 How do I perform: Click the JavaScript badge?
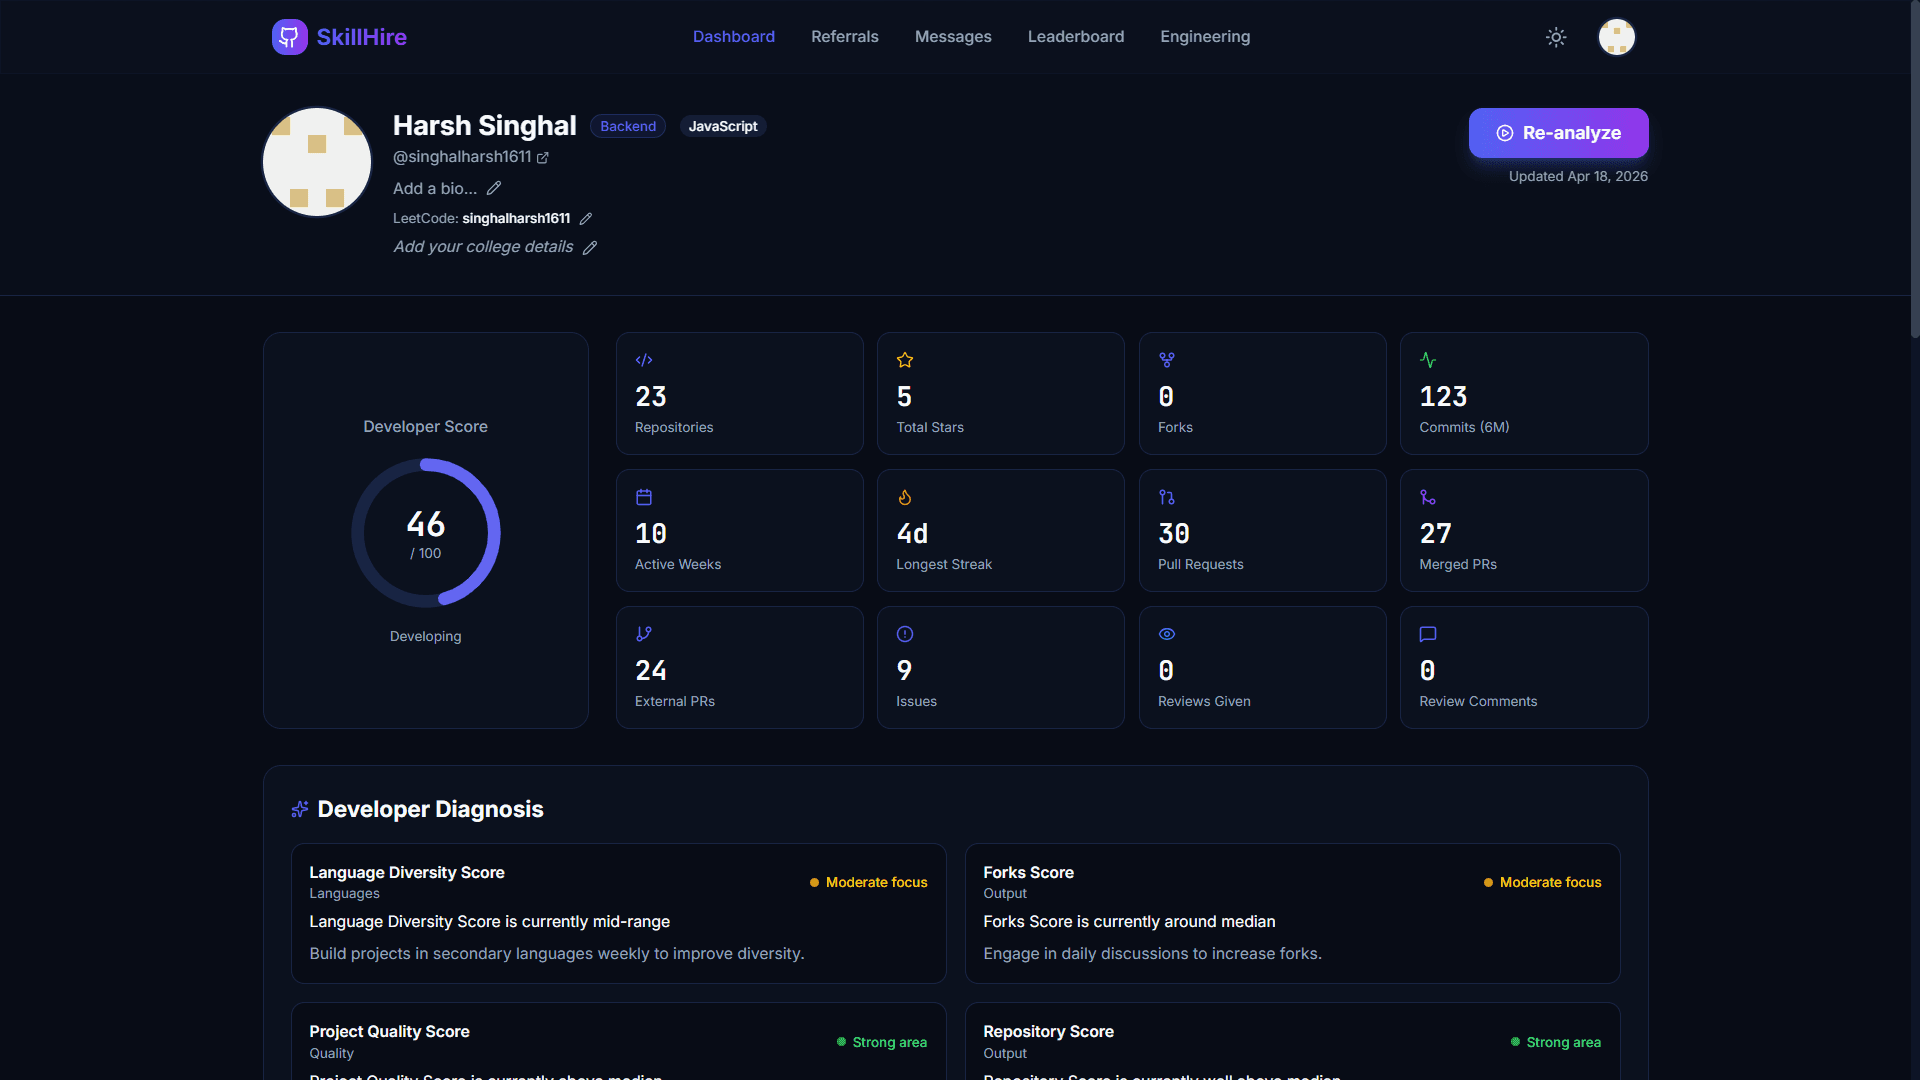[723, 126]
